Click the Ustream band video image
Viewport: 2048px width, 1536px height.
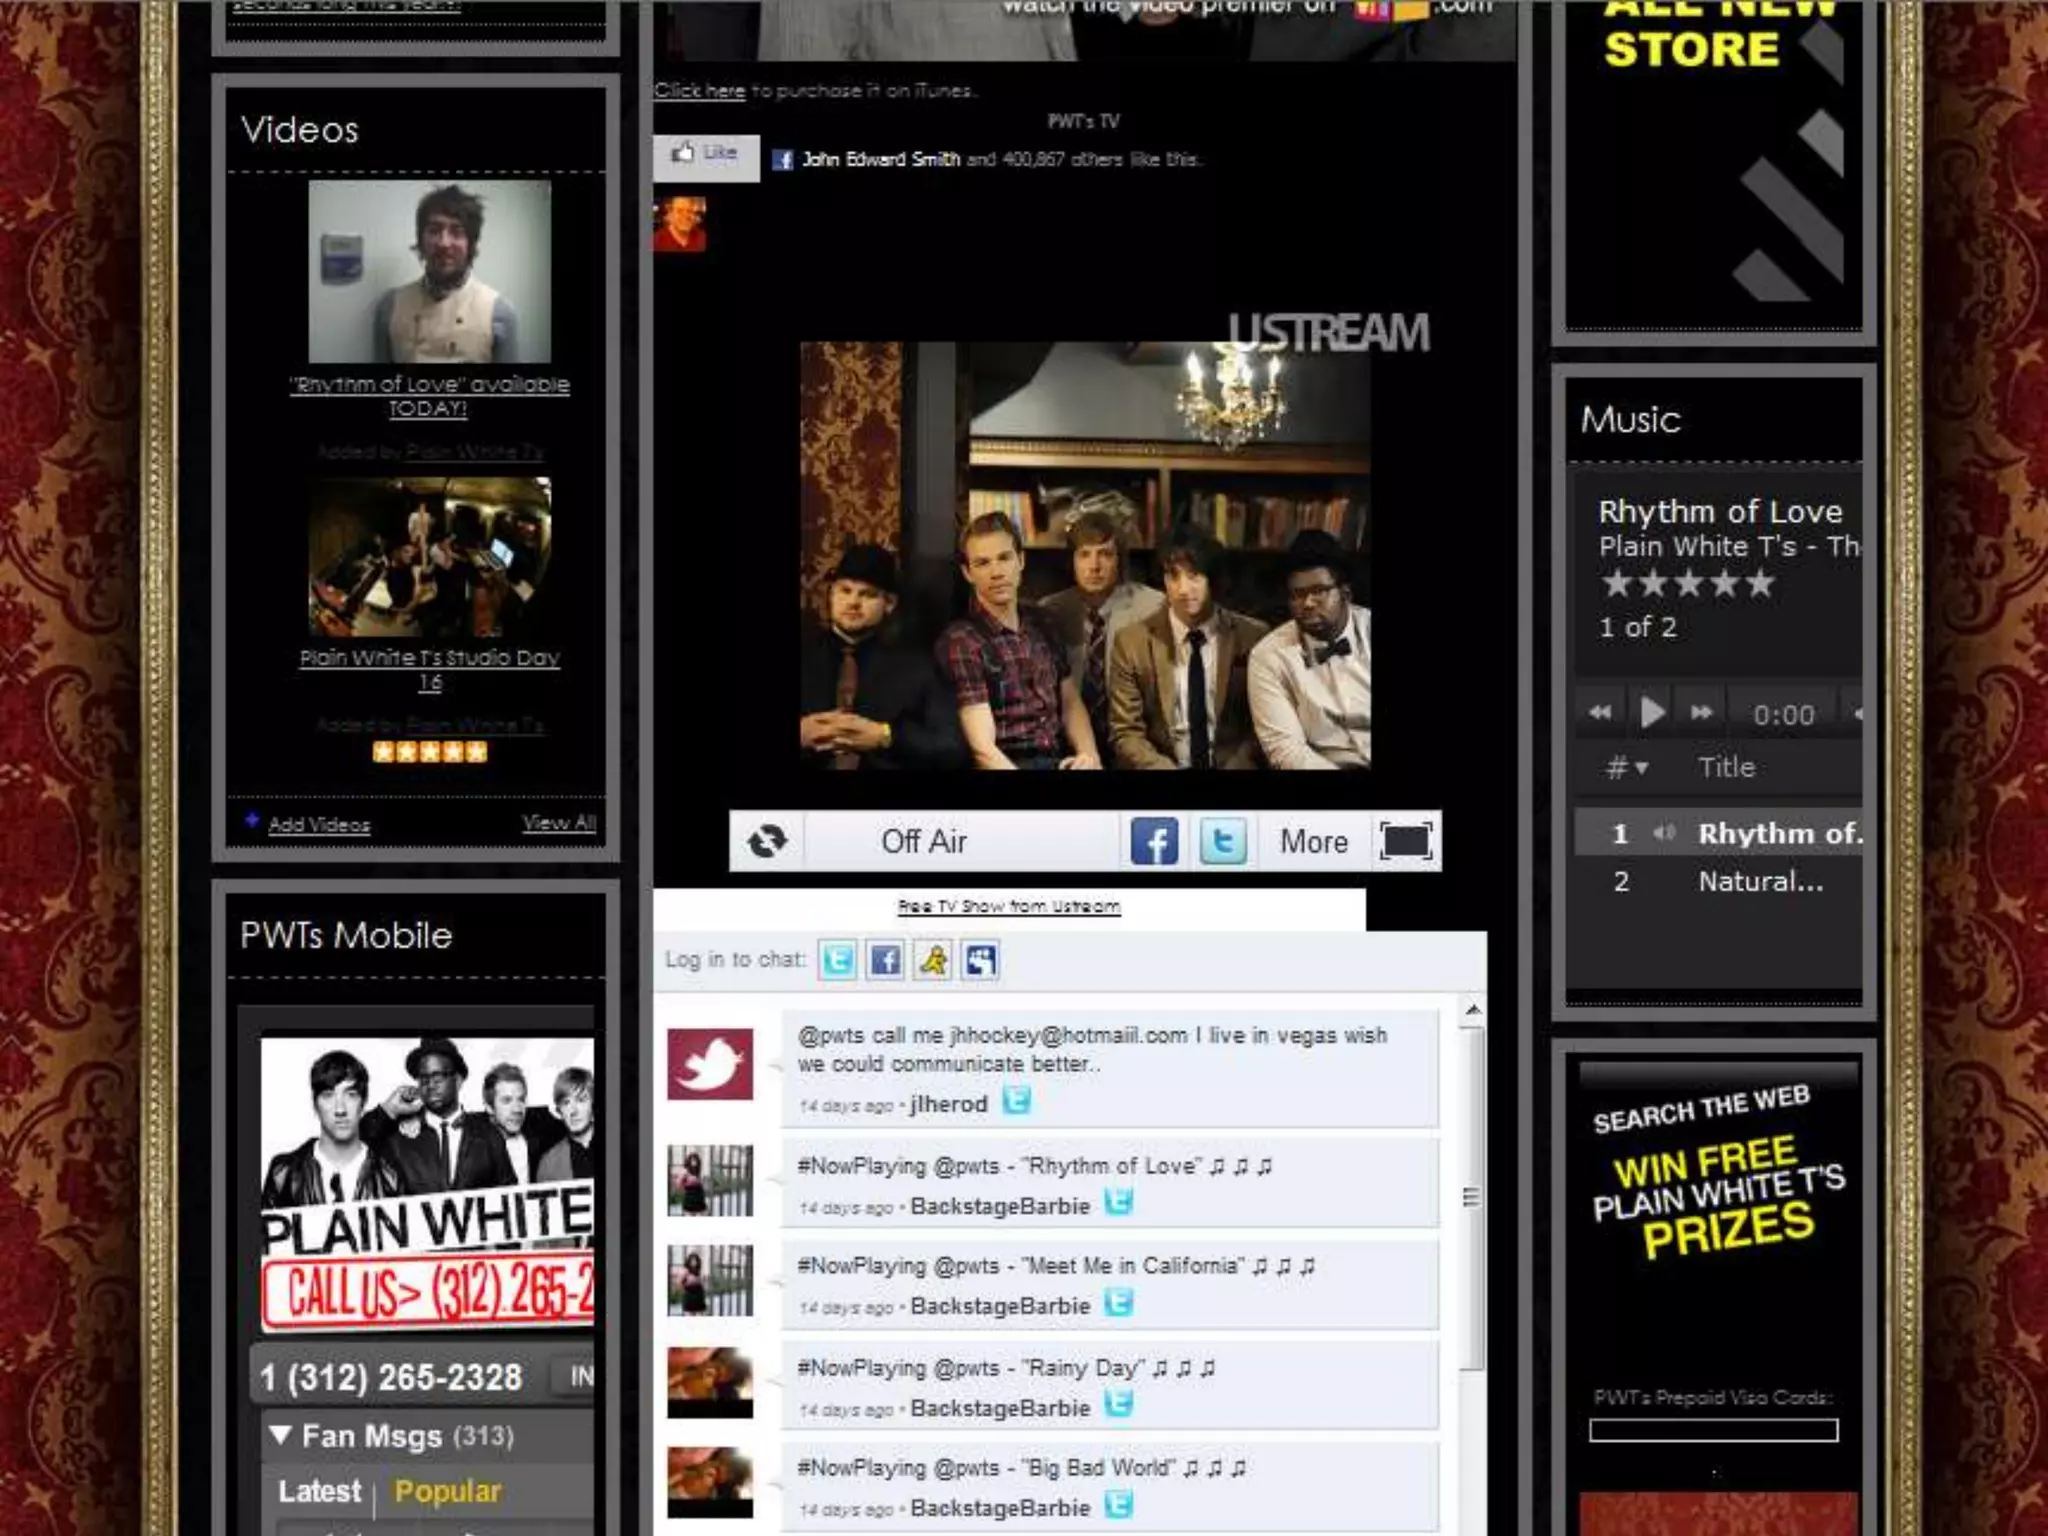click(1085, 556)
